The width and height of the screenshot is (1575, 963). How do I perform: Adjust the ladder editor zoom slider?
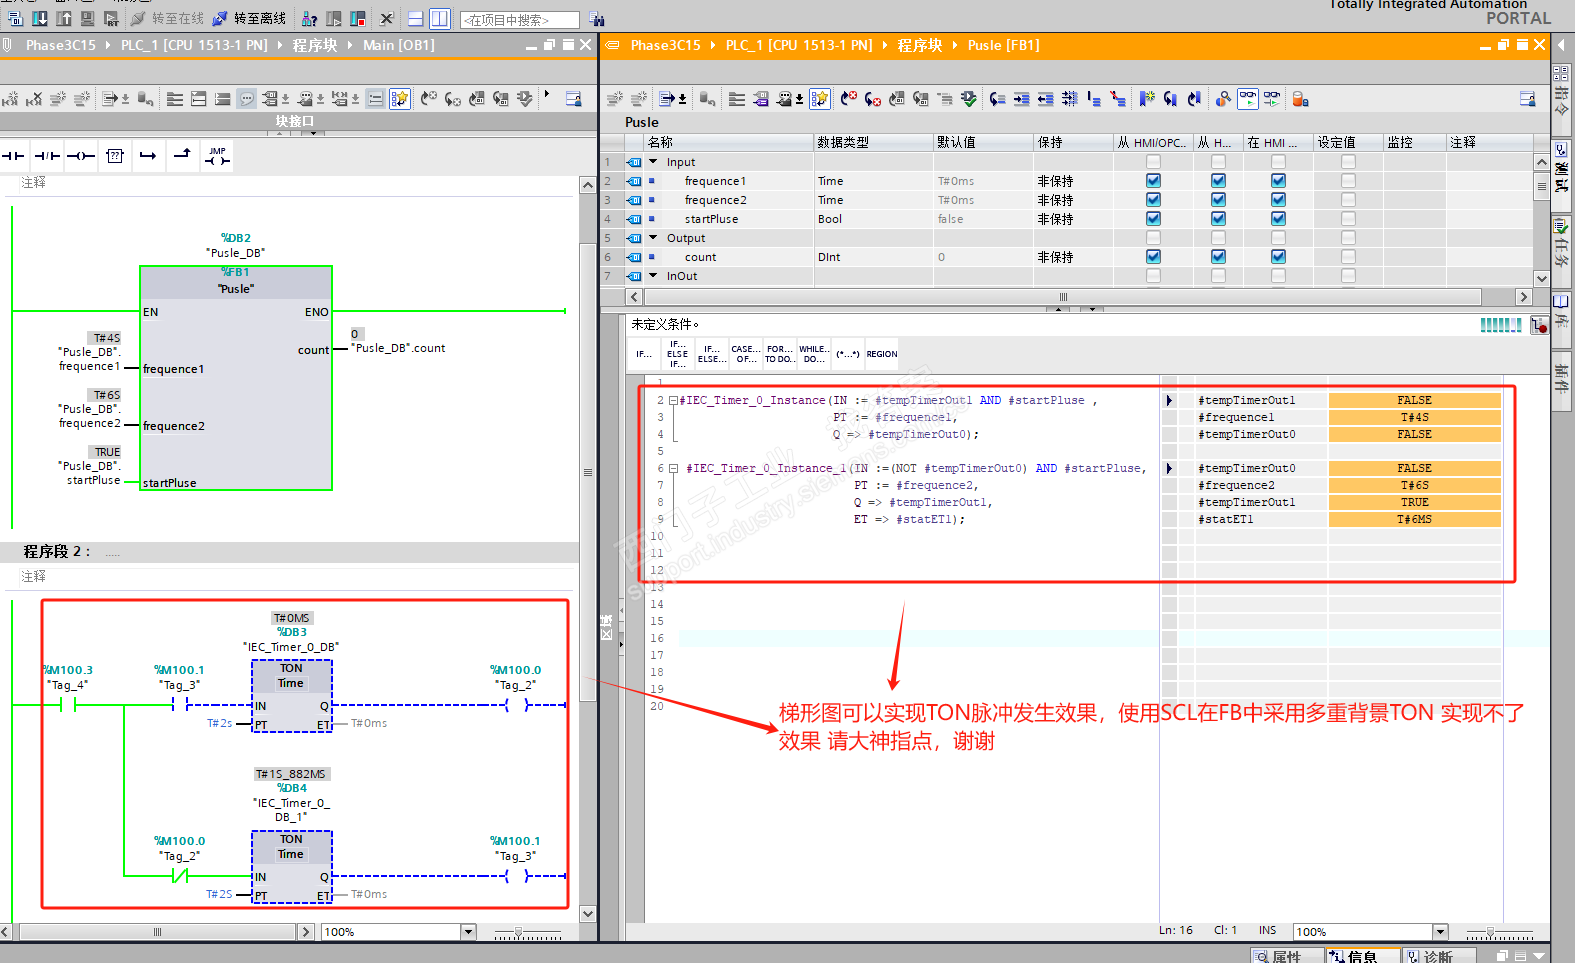point(518,932)
